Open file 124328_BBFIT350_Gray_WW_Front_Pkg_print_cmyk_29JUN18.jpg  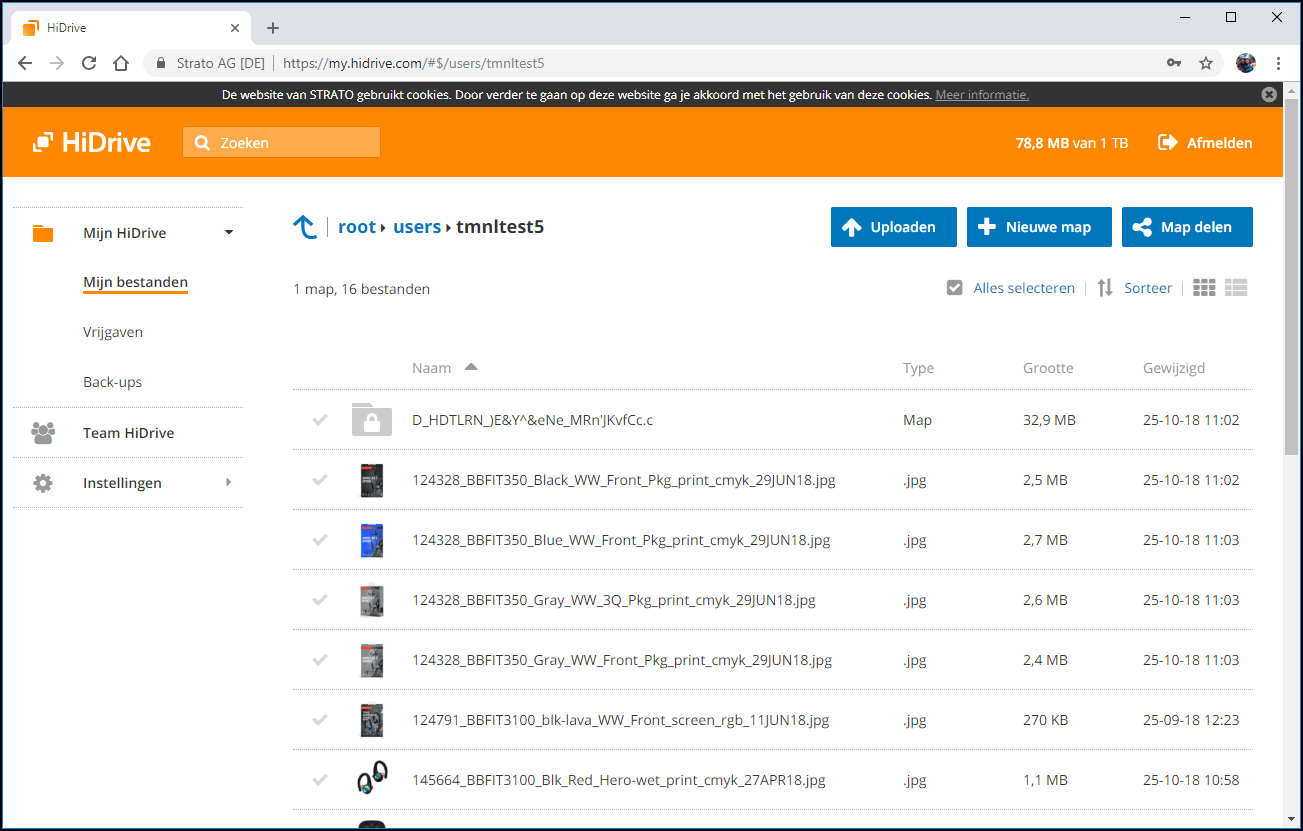point(622,660)
